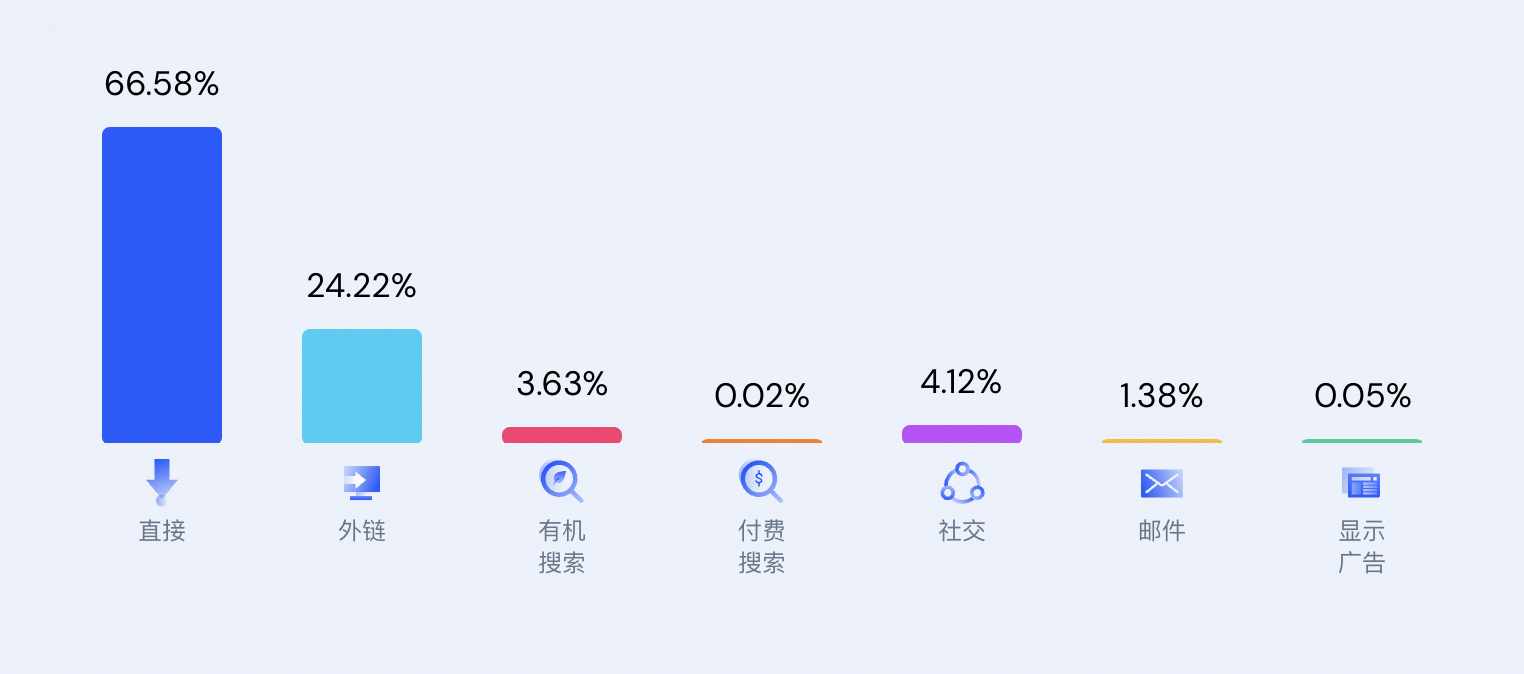1524x674 pixels.
Task: Click the 4.12% value above social bar
Action: coord(962,382)
